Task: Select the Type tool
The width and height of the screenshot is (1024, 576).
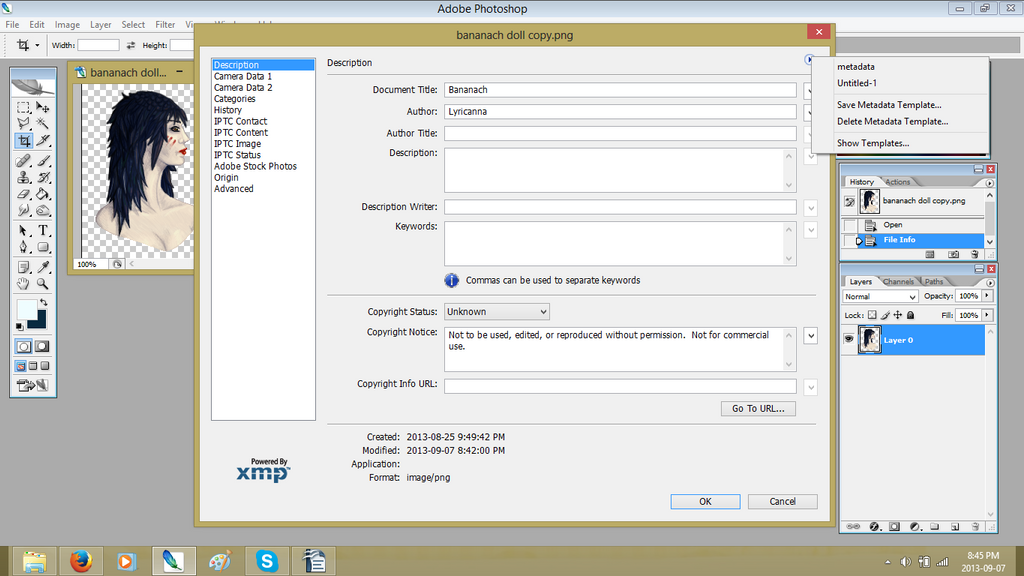Action: tap(42, 231)
